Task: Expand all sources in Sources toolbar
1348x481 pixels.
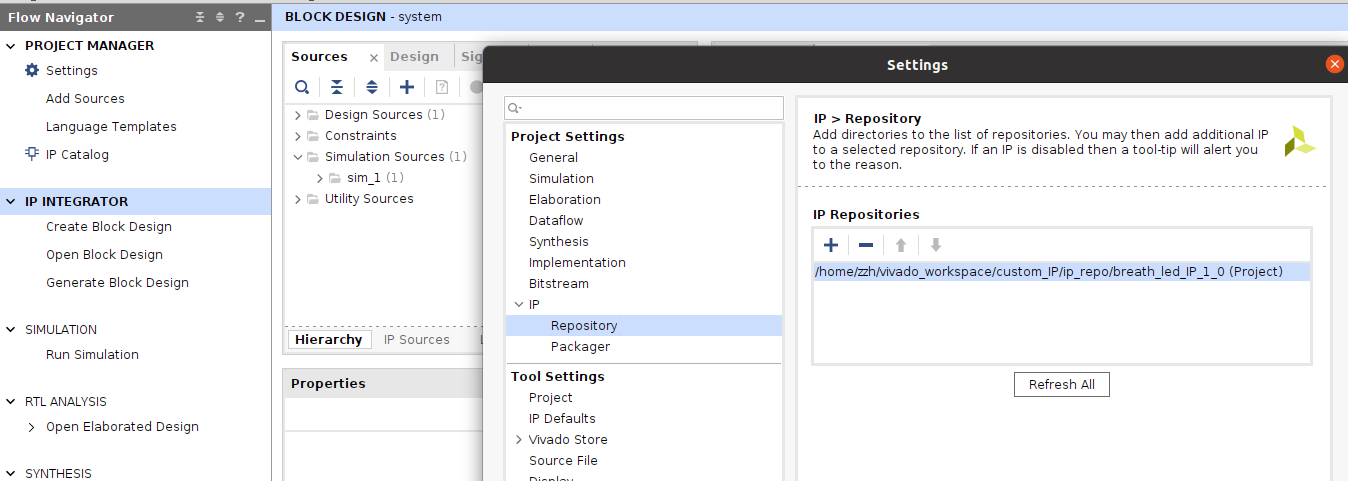Action: pyautogui.click(x=372, y=87)
